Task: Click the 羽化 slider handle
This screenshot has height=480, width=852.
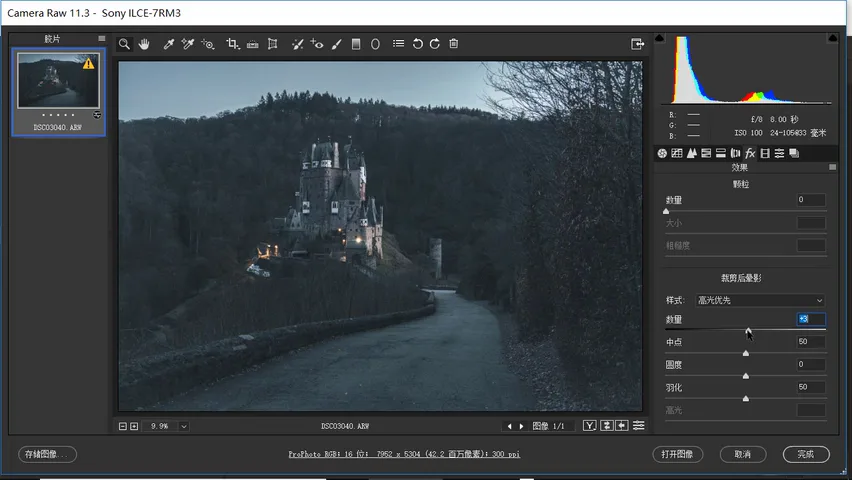Action: (x=746, y=398)
